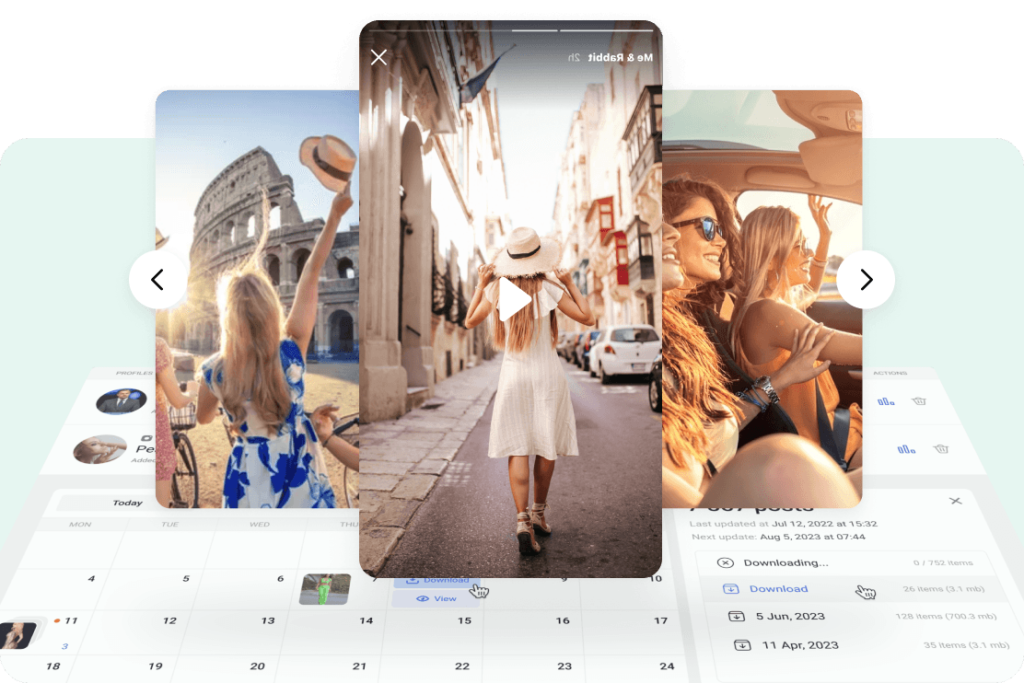Click the Next update Aug 5, 2023 text

[x=778, y=537]
